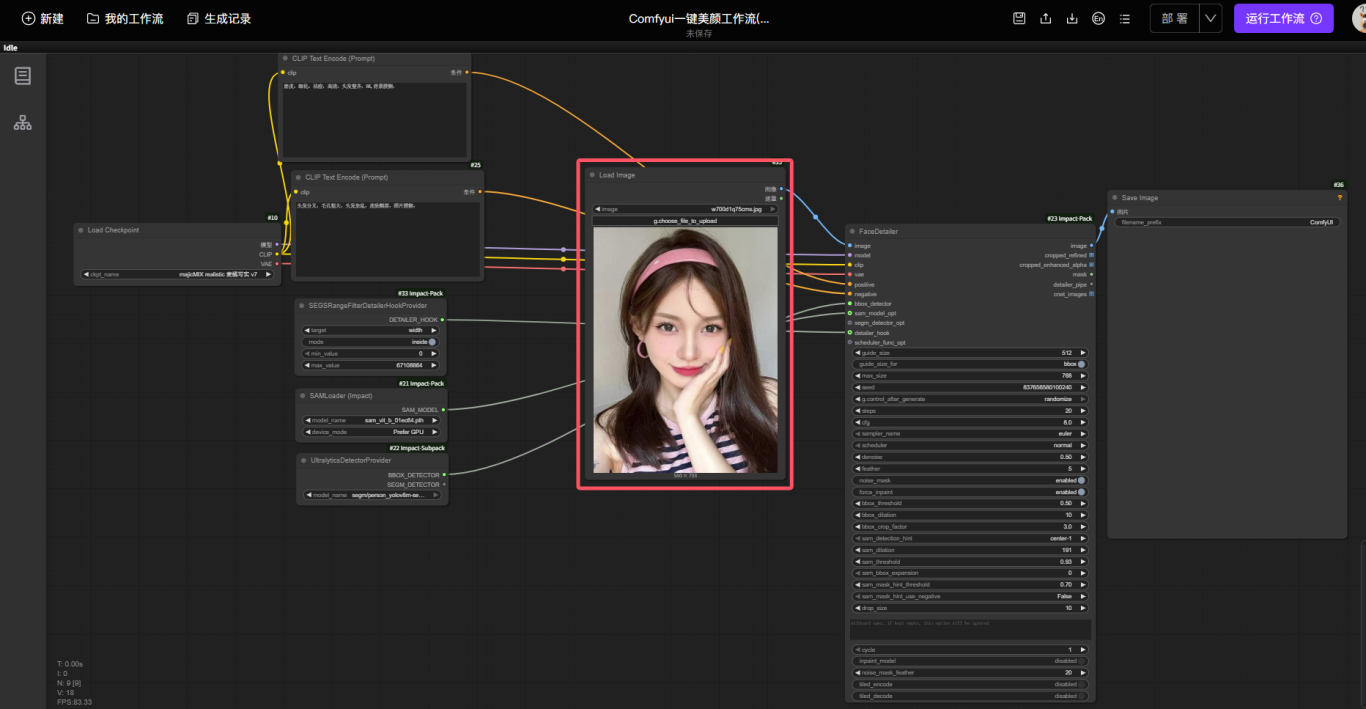Click the 部署 button
The height and width of the screenshot is (709, 1366).
tap(1175, 18)
